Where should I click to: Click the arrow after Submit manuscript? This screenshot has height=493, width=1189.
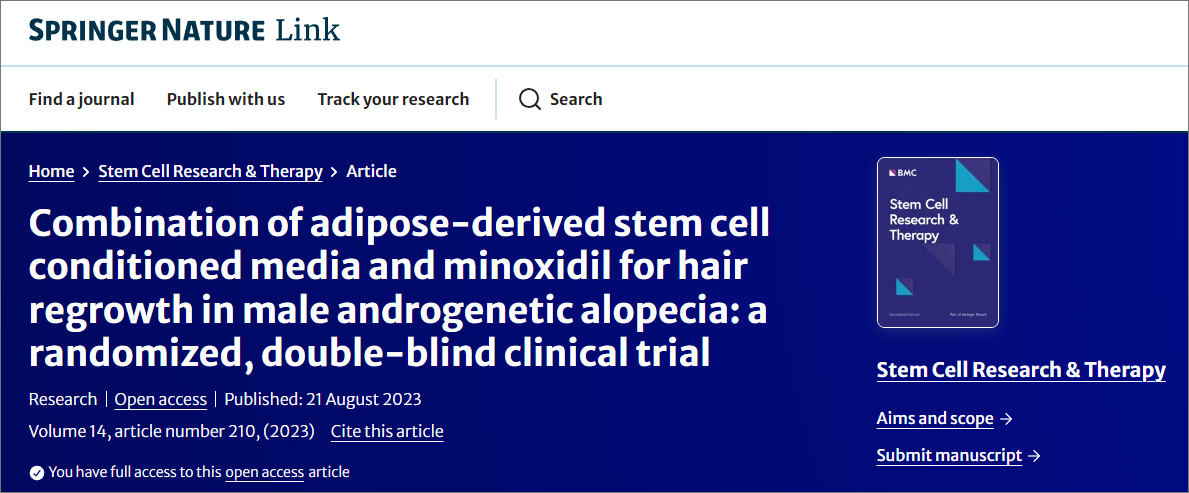click(1034, 456)
